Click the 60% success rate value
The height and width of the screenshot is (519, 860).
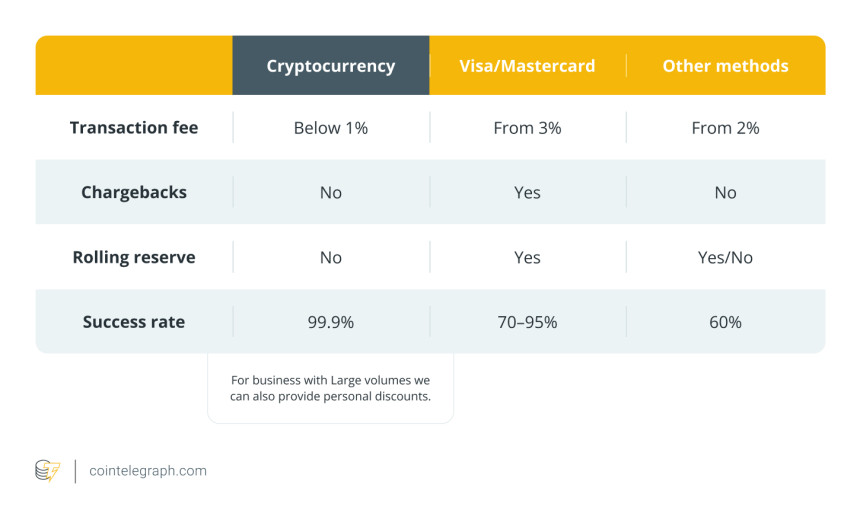click(725, 322)
